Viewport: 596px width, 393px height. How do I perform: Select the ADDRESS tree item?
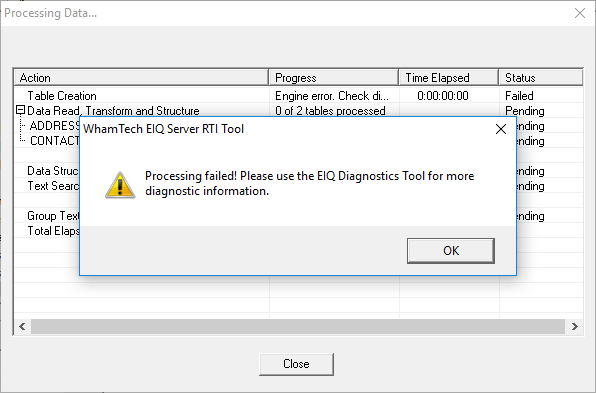[x=54, y=126]
